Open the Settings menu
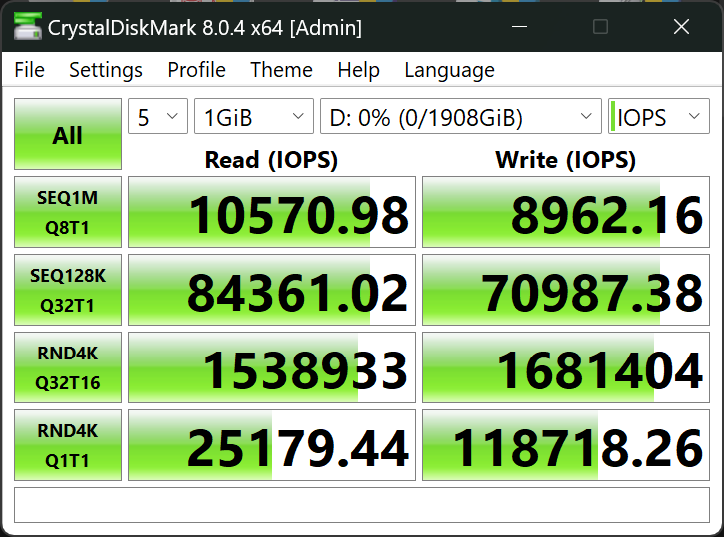The height and width of the screenshot is (537, 724). coord(106,70)
